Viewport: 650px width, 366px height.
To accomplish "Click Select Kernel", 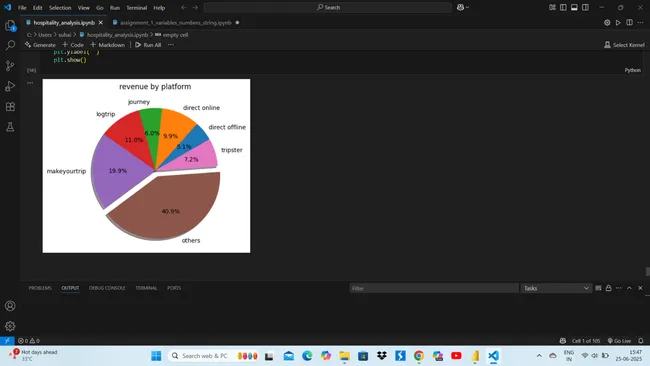I will [x=624, y=45].
